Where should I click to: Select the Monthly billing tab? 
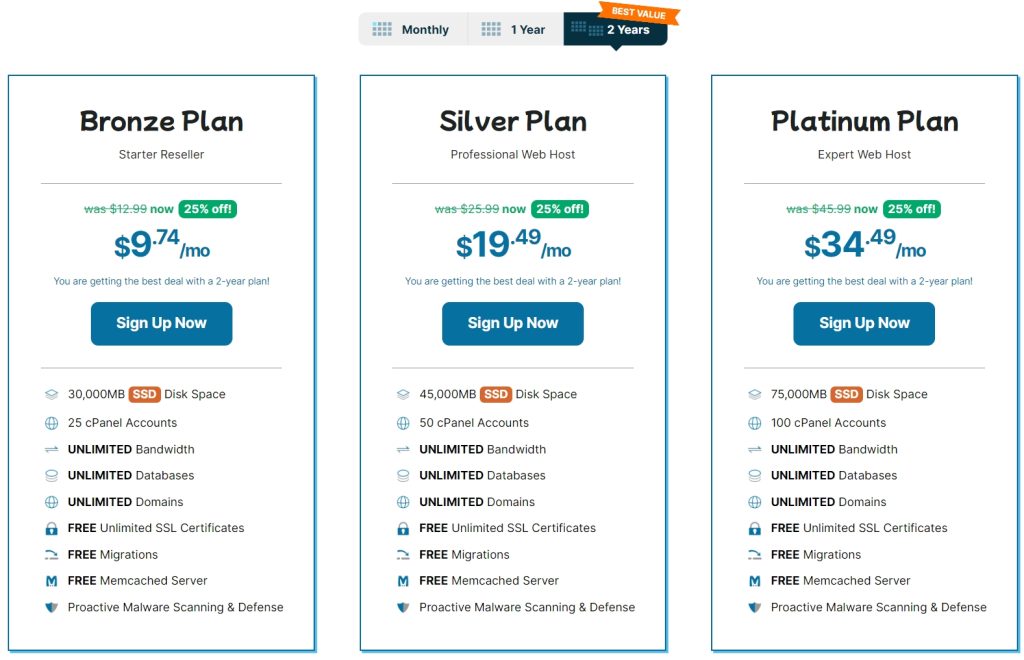(x=411, y=30)
